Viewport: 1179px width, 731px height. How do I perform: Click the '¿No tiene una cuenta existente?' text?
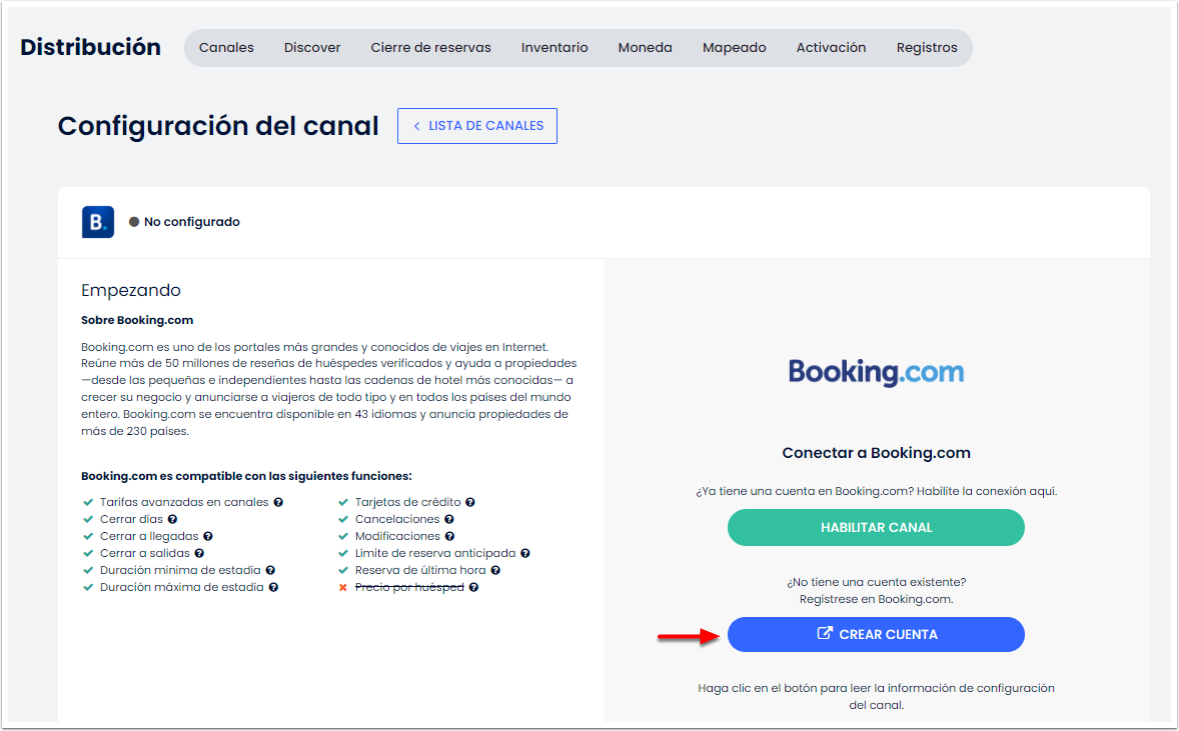pyautogui.click(x=876, y=582)
